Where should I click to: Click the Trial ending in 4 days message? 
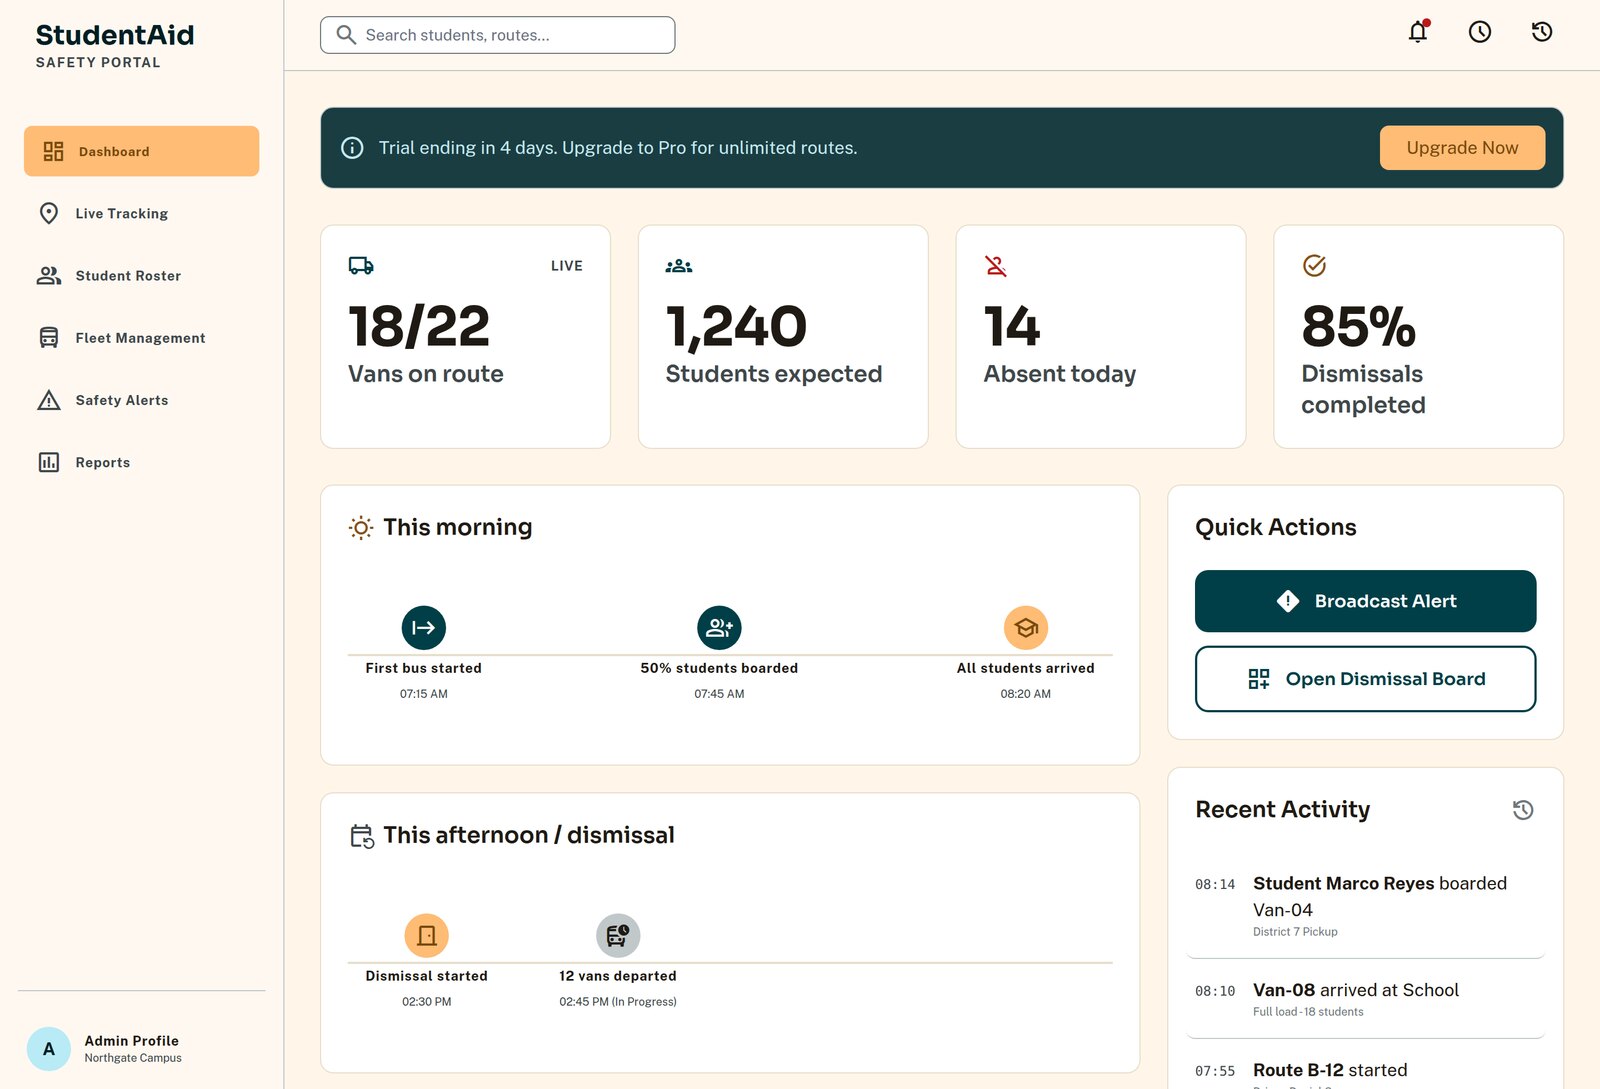(618, 148)
